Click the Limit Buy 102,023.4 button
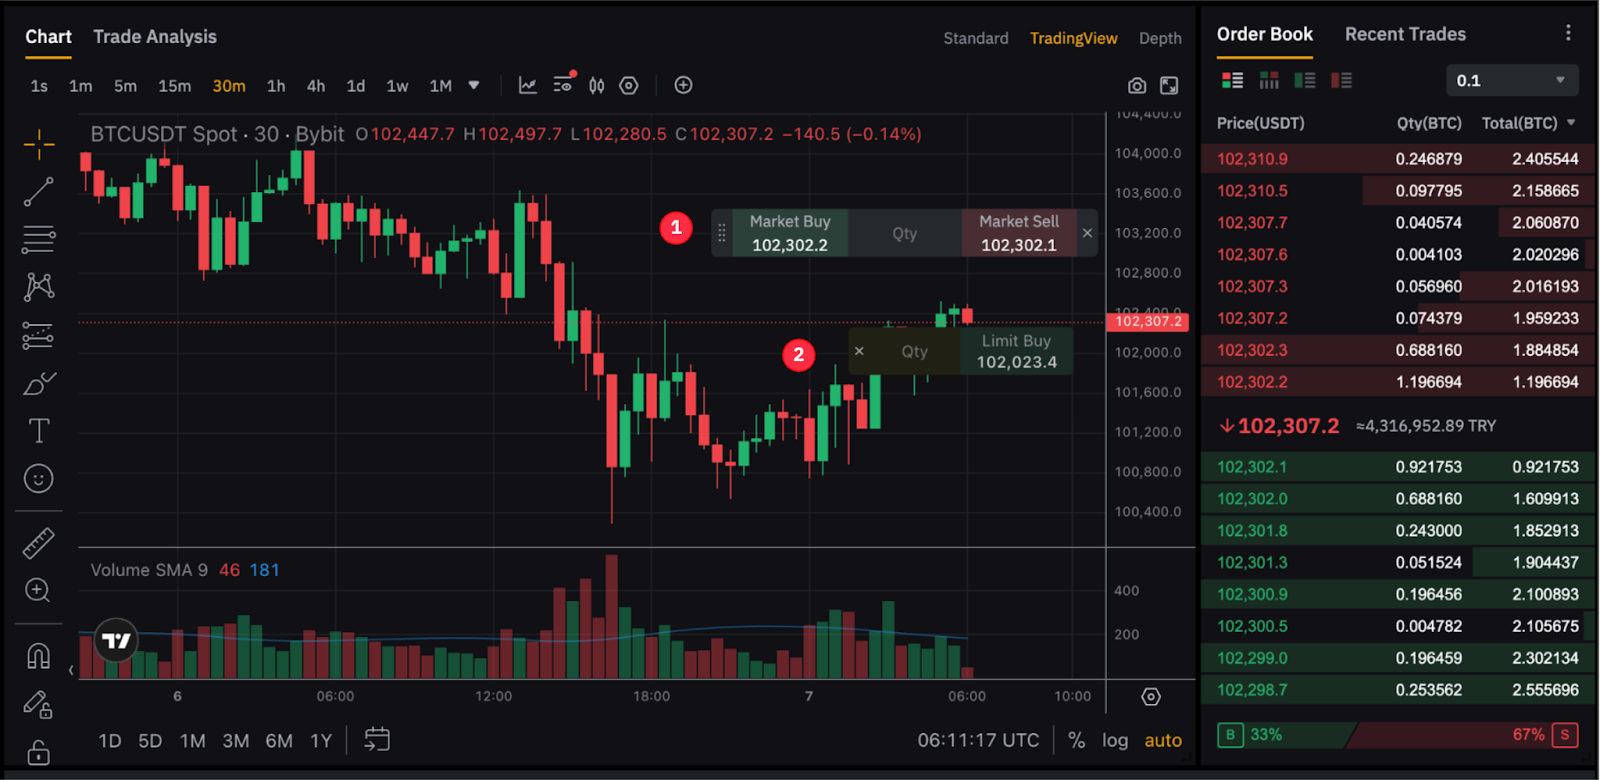 click(x=1016, y=352)
